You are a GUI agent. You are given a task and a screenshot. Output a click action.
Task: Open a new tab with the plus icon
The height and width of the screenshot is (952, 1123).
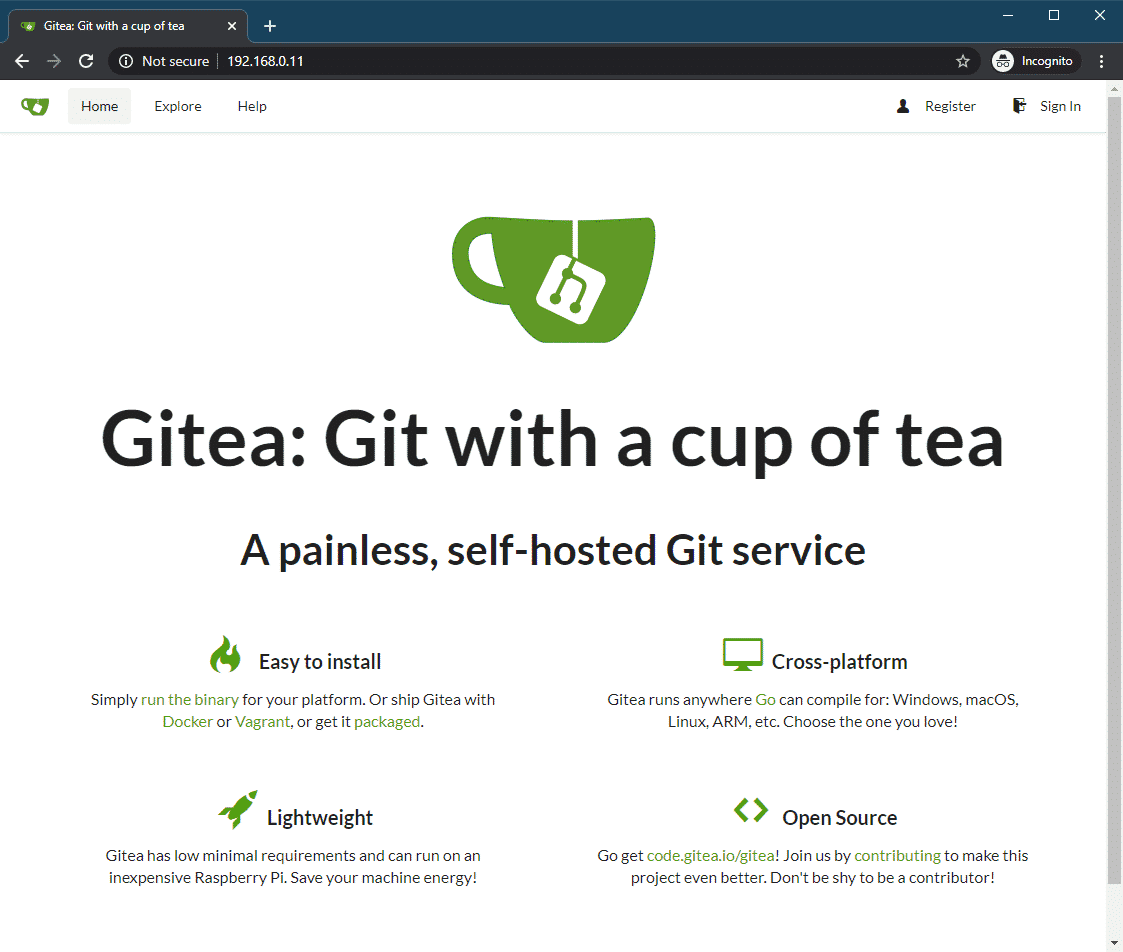point(269,26)
